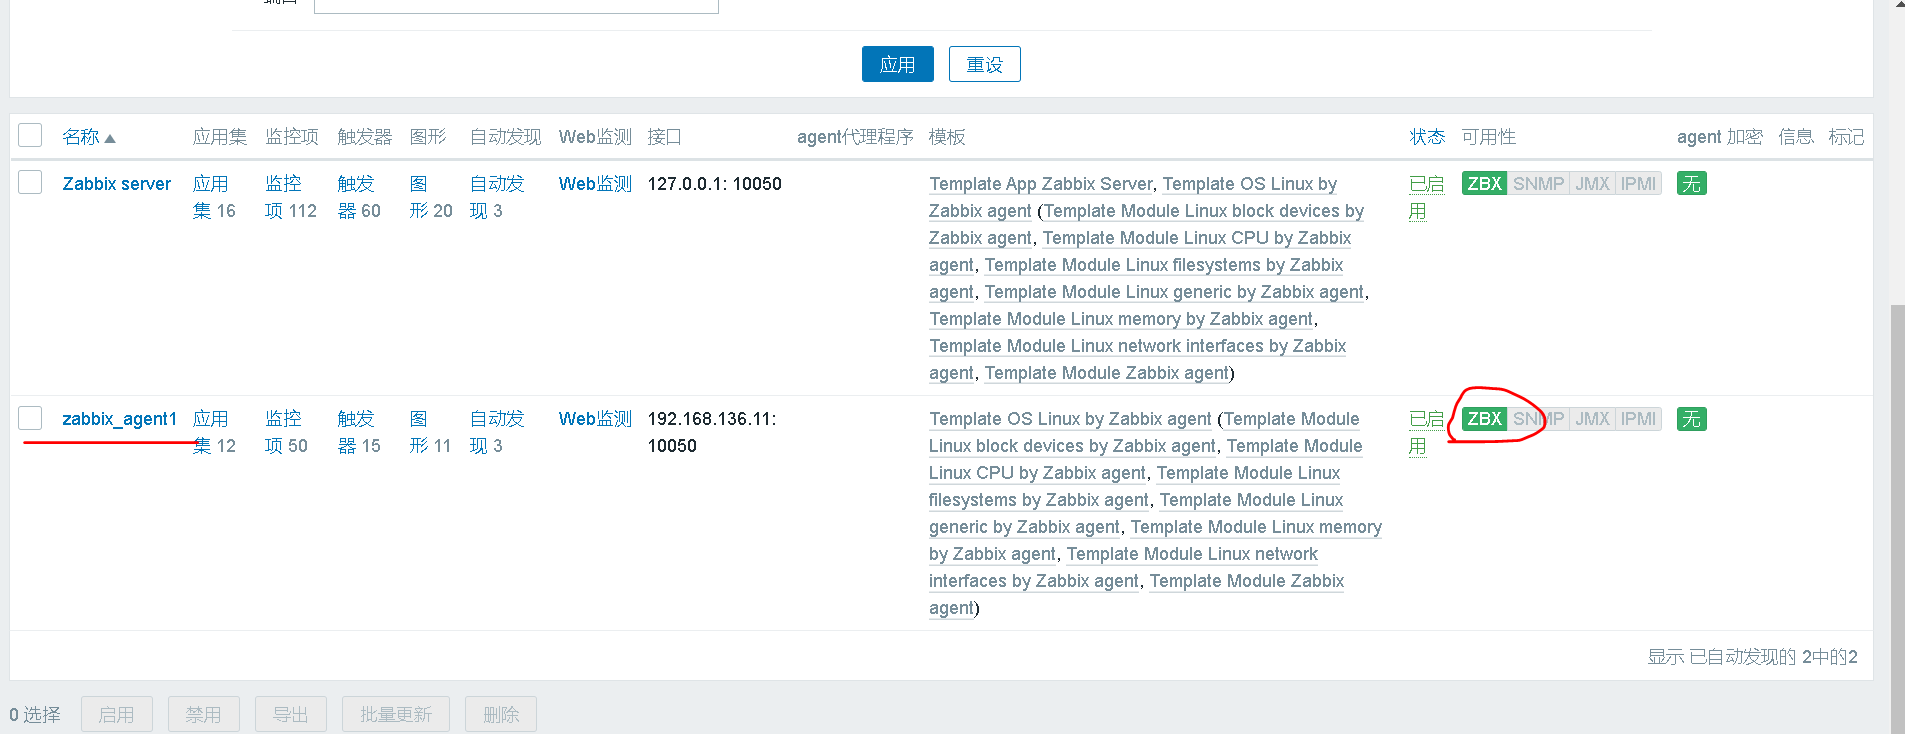1905x734 pixels.
Task: Click the agent 加密 column header
Action: tap(1720, 137)
